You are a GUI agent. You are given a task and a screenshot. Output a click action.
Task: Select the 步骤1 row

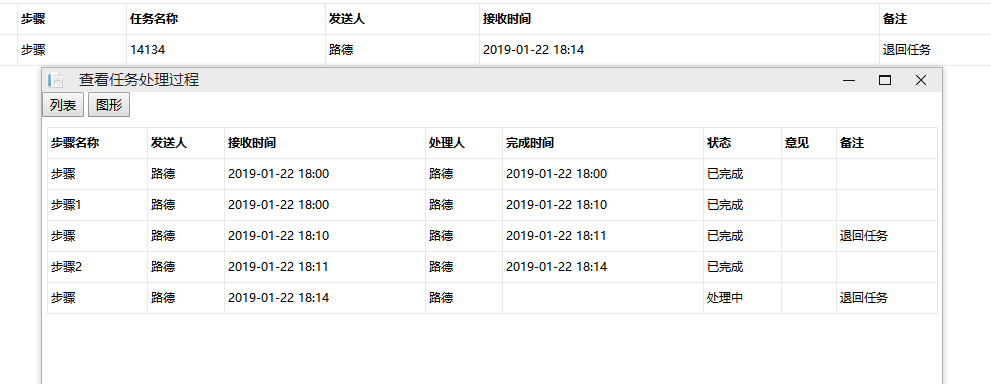pyautogui.click(x=492, y=205)
